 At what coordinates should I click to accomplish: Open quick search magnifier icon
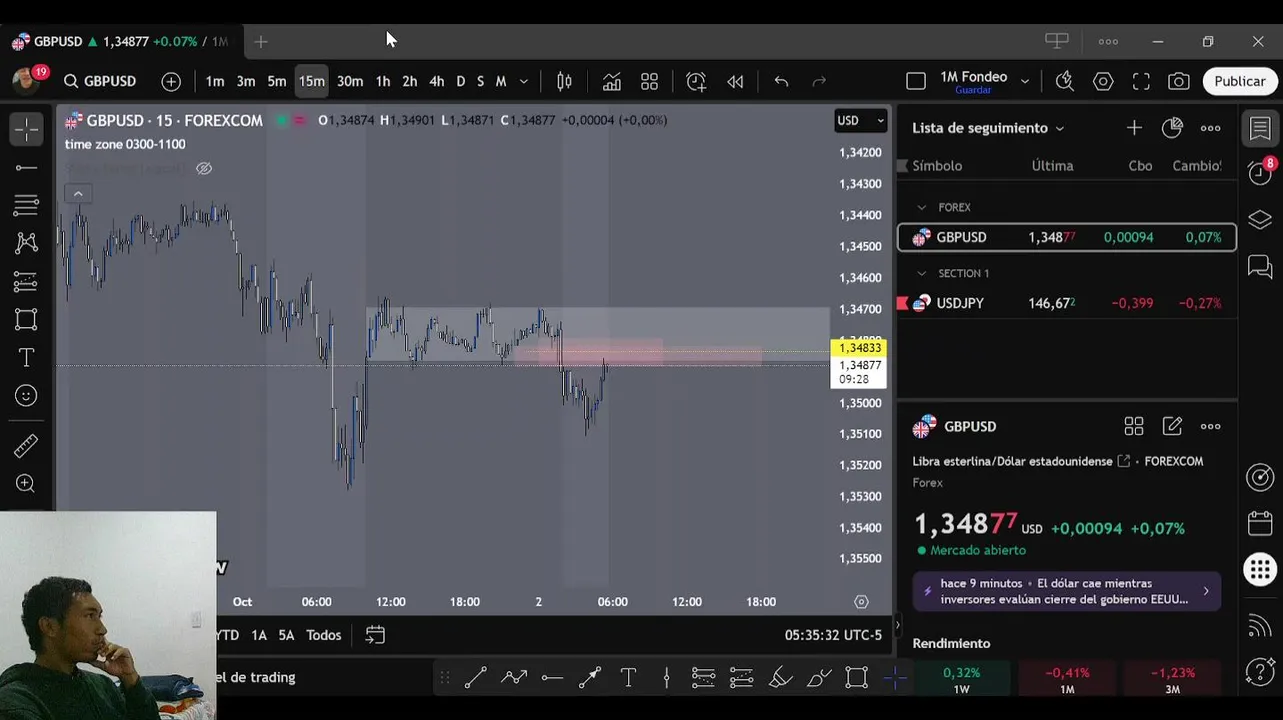tap(1065, 81)
